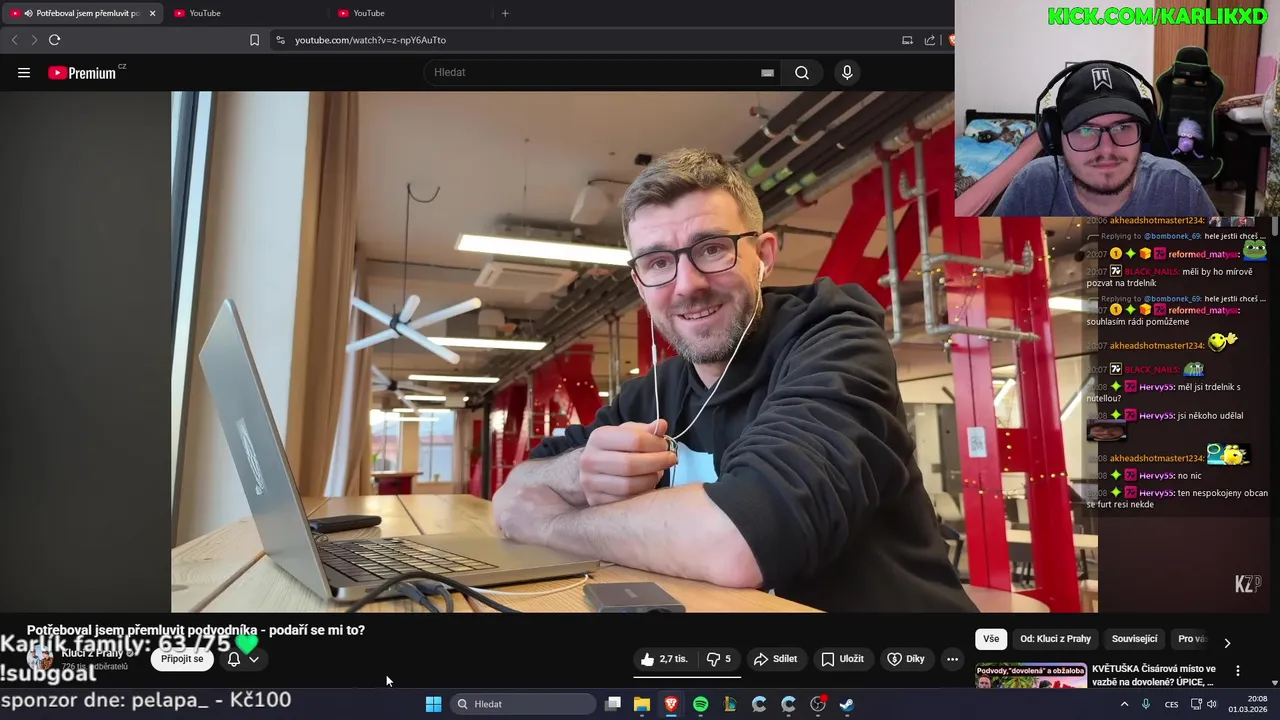Select the 'Od: Kluci z Prahy' chip
The image size is (1280, 720).
click(x=1055, y=639)
